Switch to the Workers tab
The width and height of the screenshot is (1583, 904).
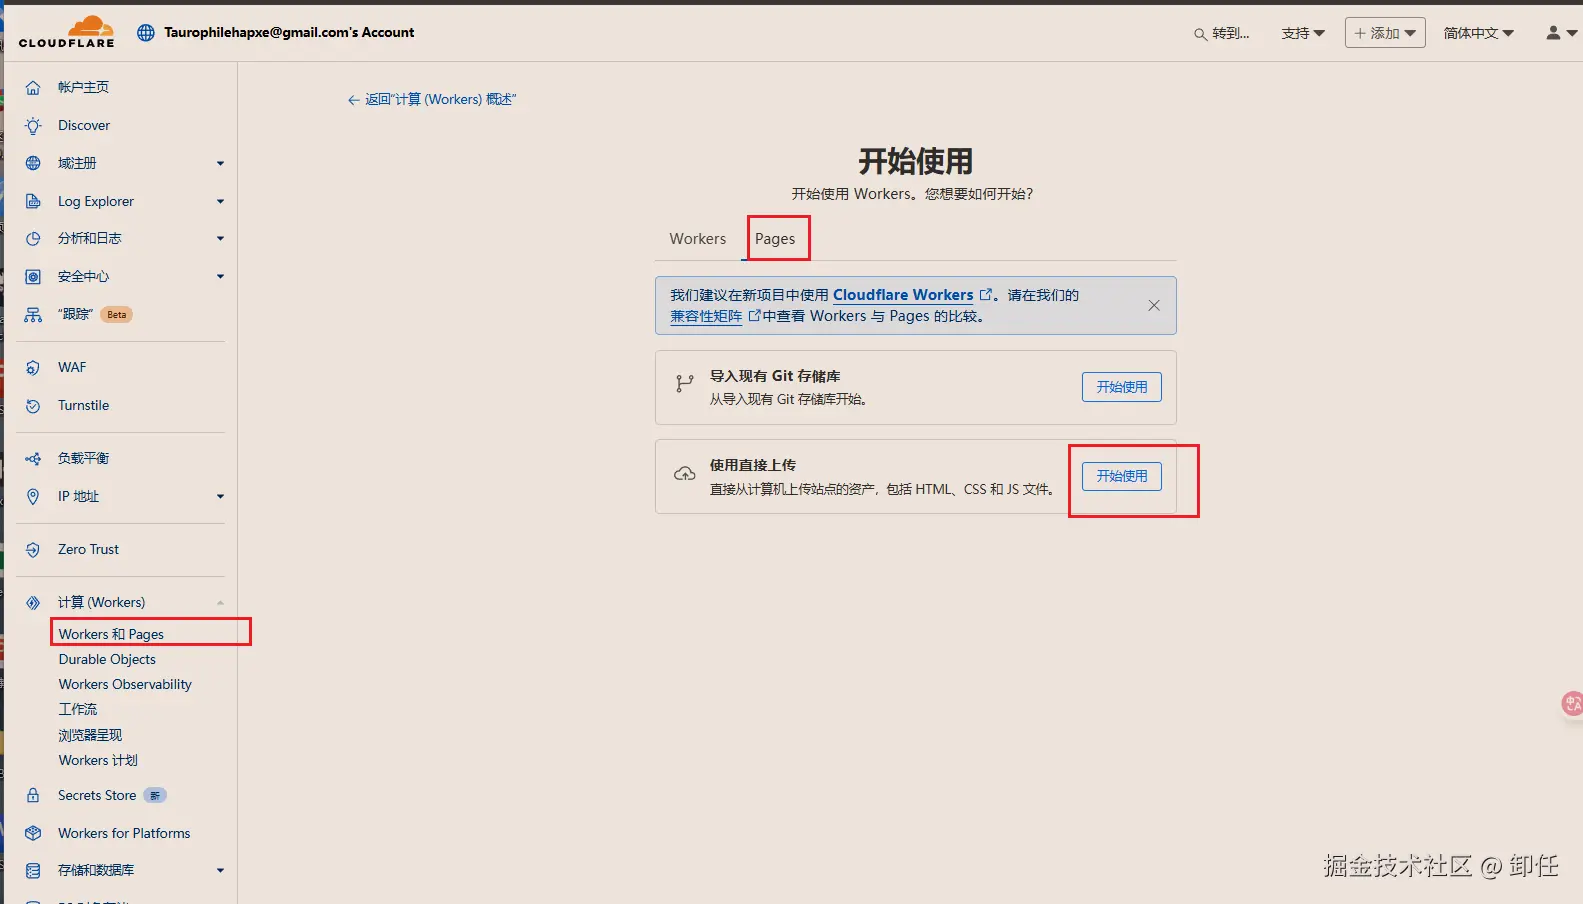tap(698, 239)
